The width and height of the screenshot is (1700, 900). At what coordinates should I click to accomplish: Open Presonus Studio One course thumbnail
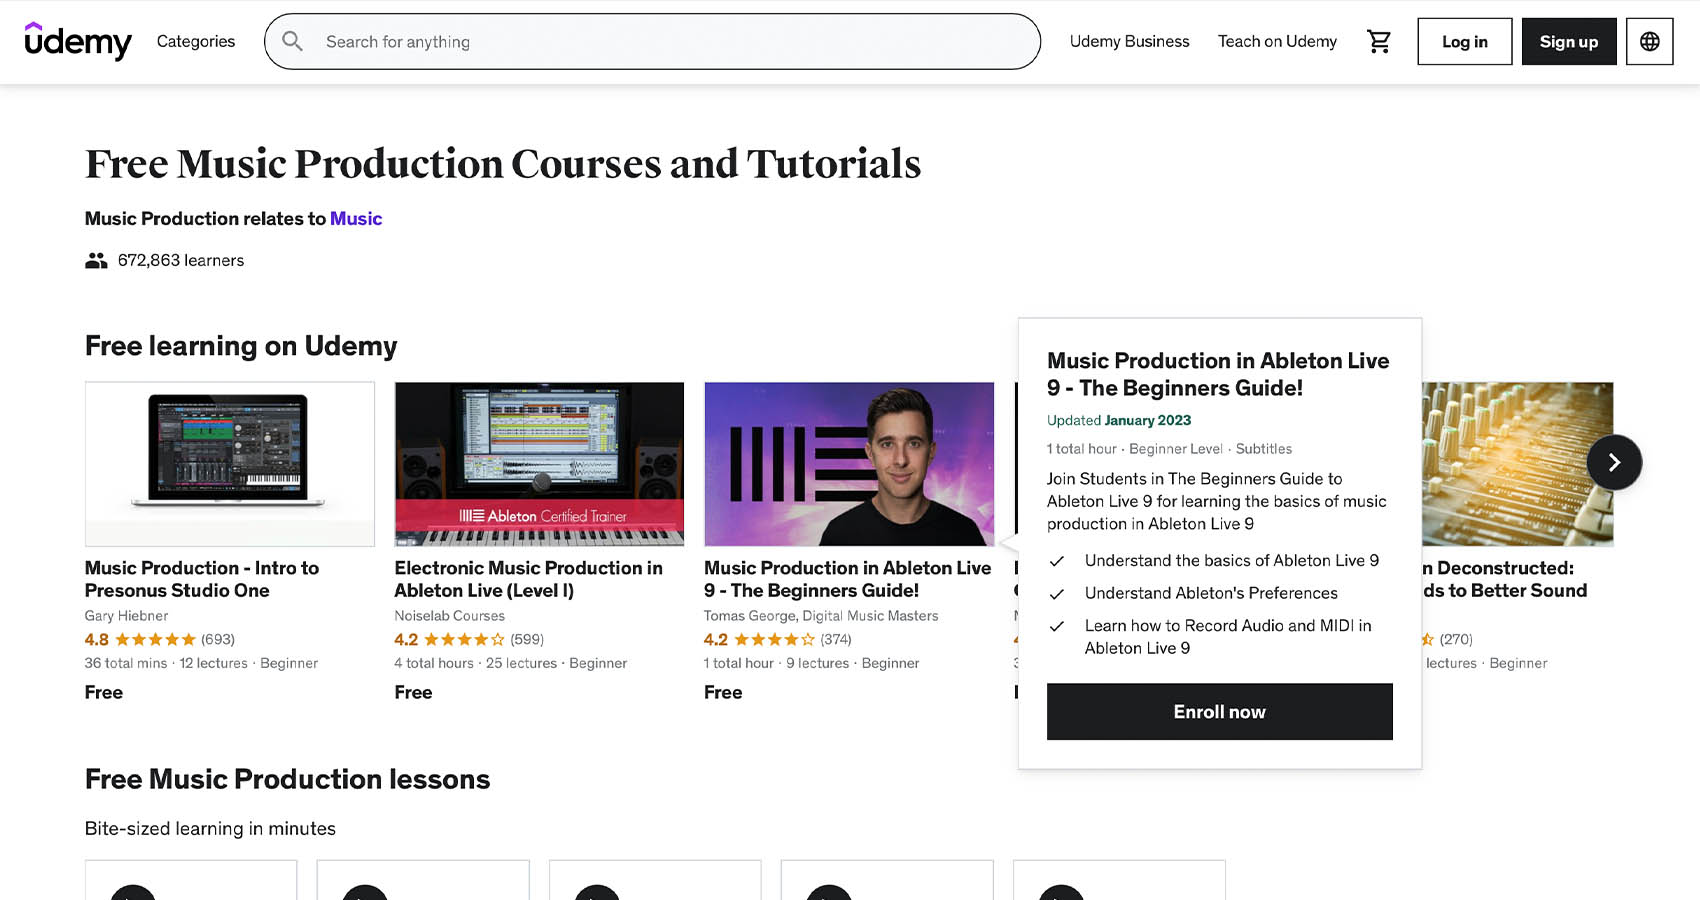[230, 464]
